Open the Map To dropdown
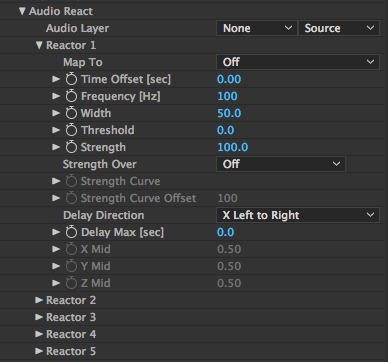This screenshot has width=388, height=362. pos(298,62)
